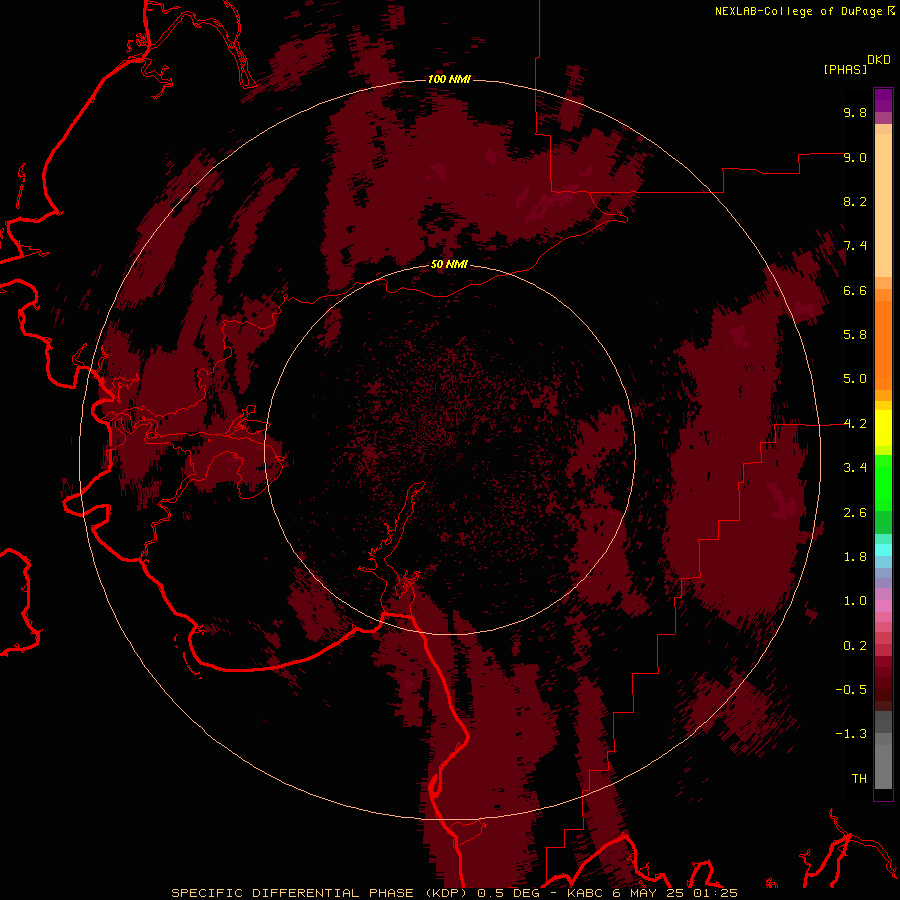
Task: Click the 0.2 scale value
Action: tap(855, 646)
